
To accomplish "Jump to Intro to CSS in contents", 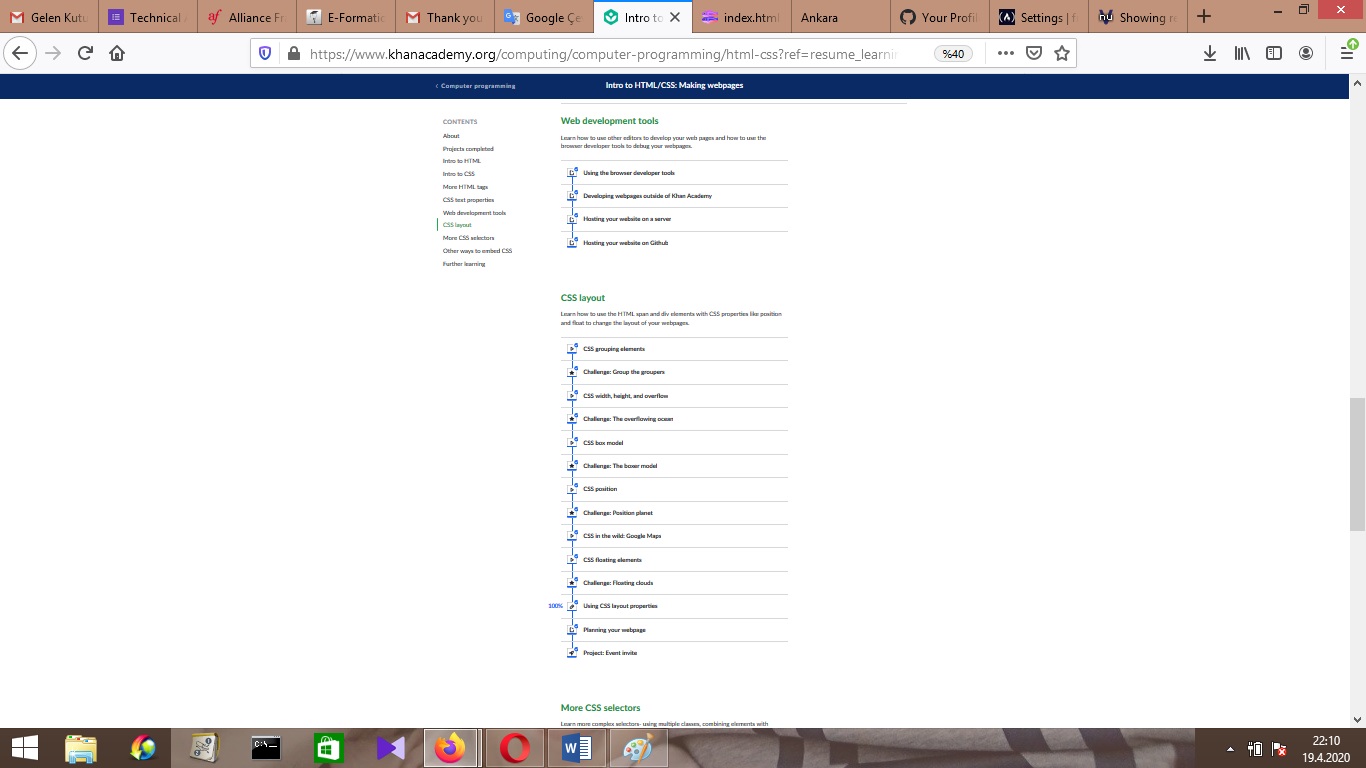I will pyautogui.click(x=459, y=174).
